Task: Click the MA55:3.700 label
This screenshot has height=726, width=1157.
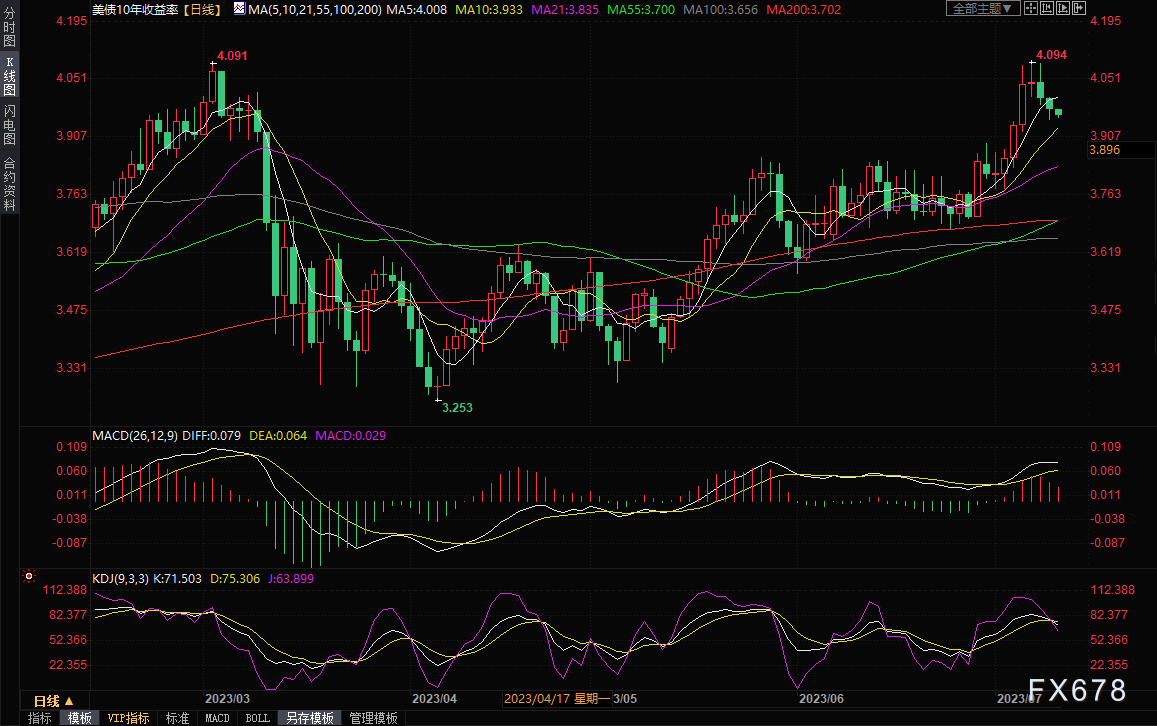Action: coord(640,10)
